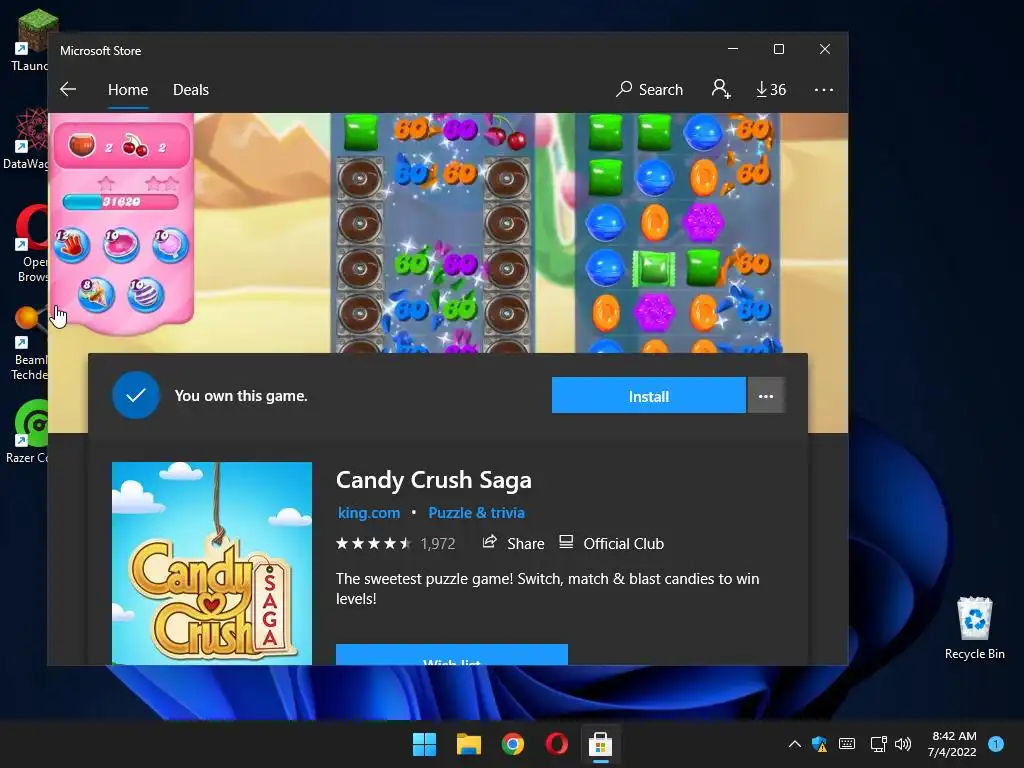Switch to the Deals tab
Screen dimensions: 1024x768
pos(191,89)
